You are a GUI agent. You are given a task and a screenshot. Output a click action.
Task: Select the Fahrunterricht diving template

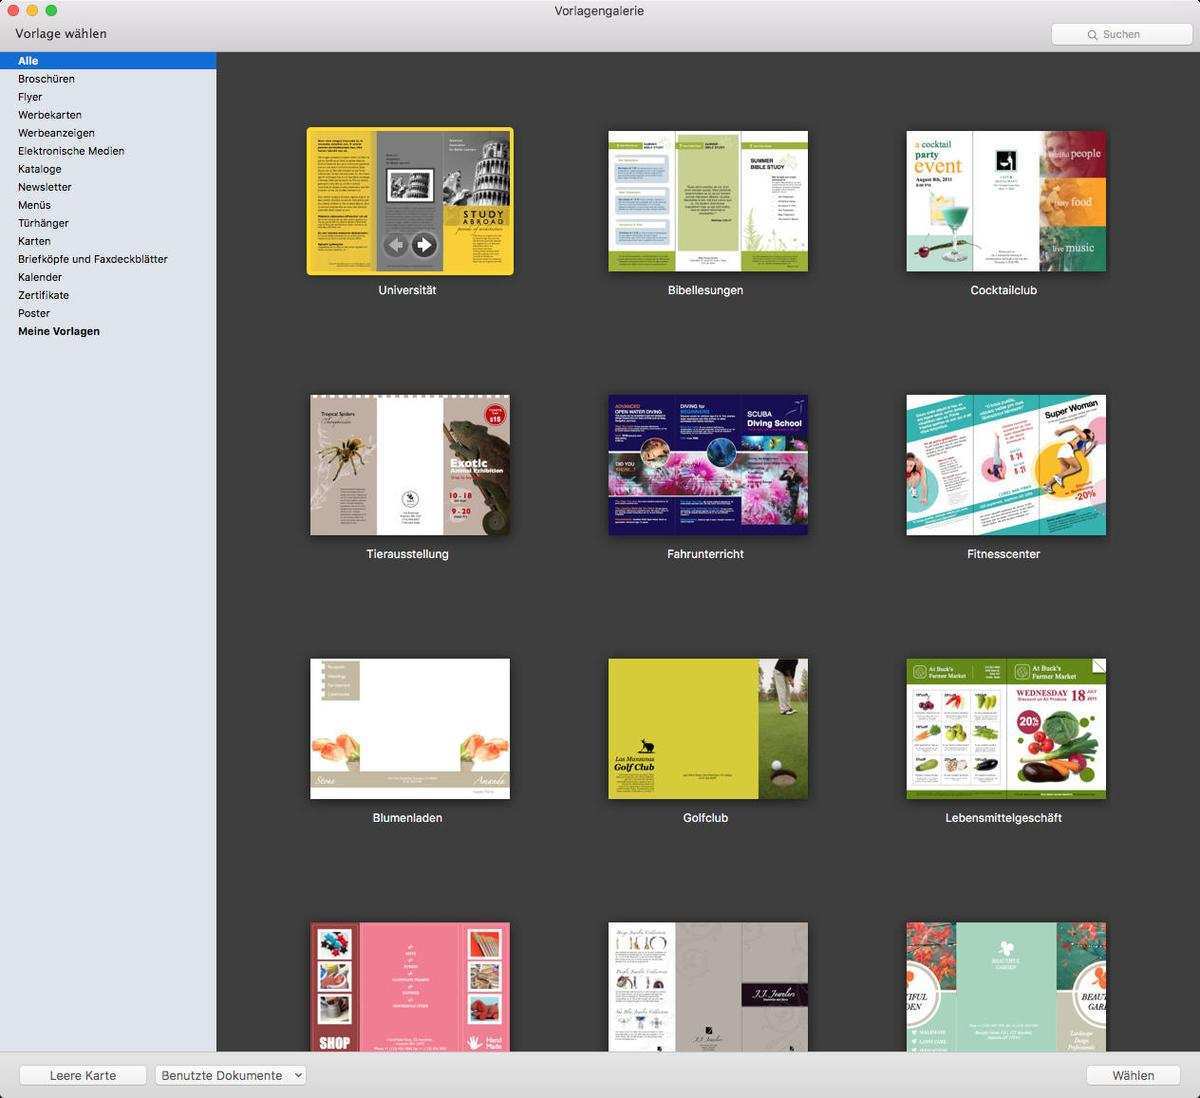(708, 465)
